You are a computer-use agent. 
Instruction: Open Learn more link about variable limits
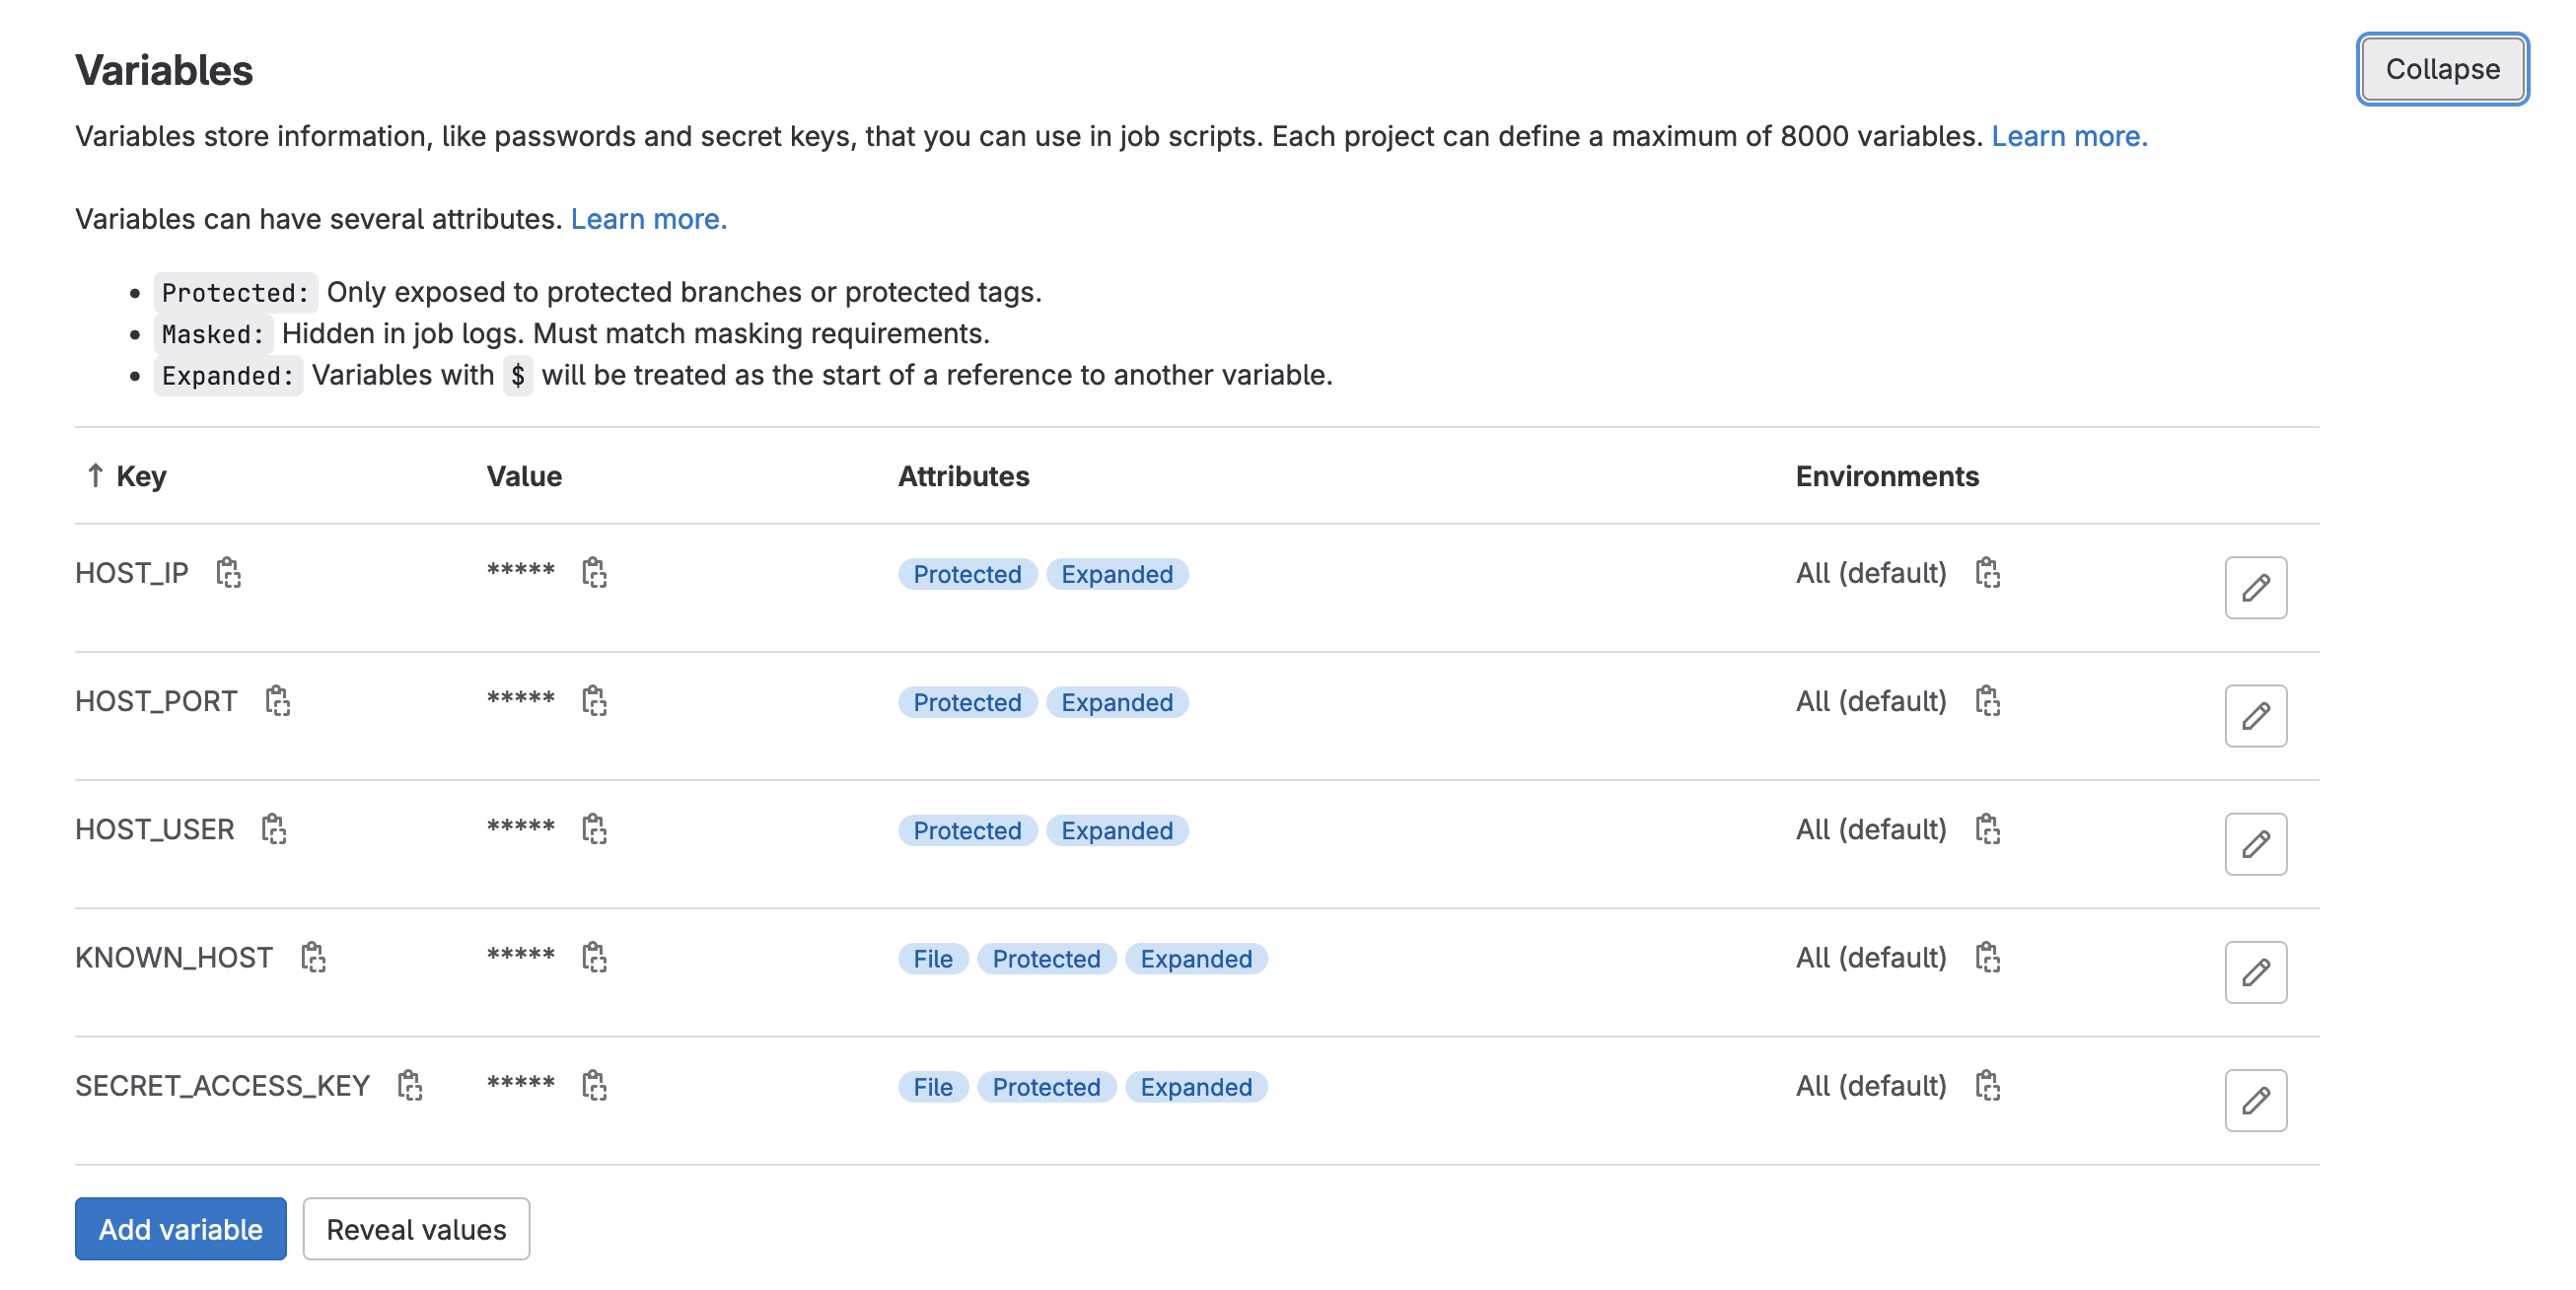point(2068,136)
